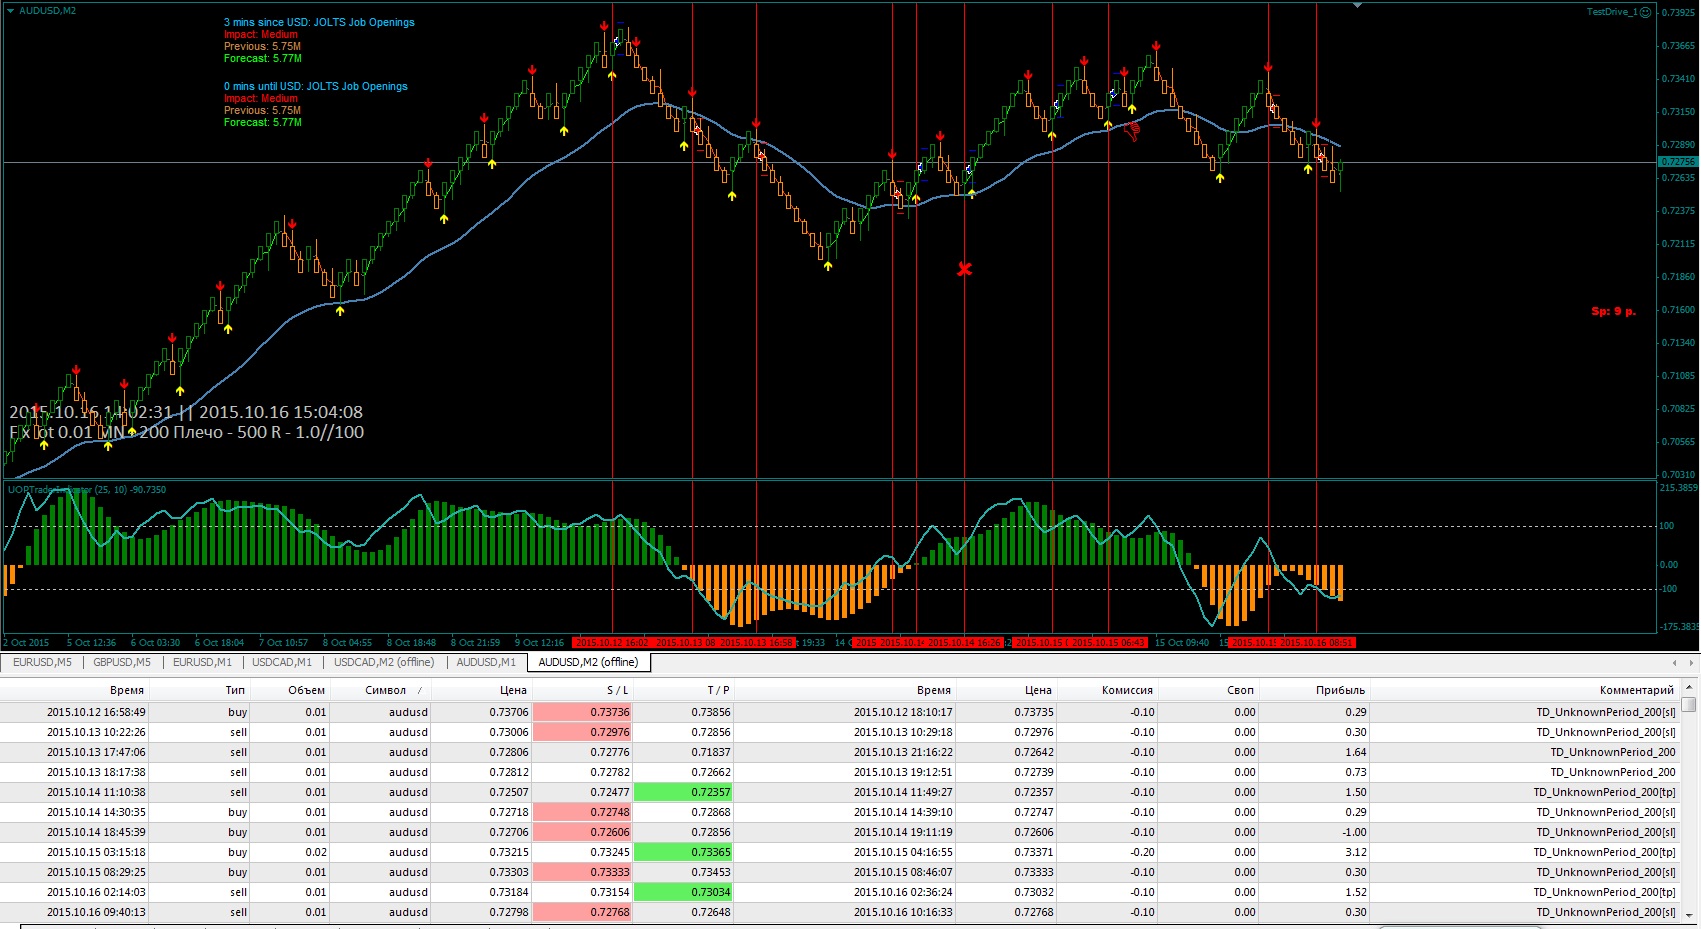
Task: Click the close time 2015.10.13 21:16:22
Action: pos(903,752)
